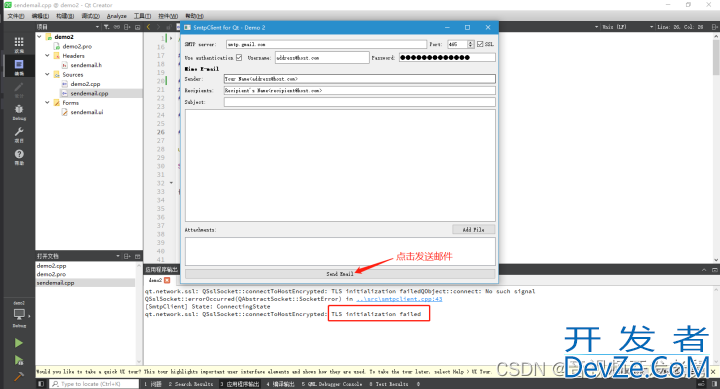Viewport: 720px width, 389px height.
Task: Run the project with the green play button
Action: tap(18, 343)
